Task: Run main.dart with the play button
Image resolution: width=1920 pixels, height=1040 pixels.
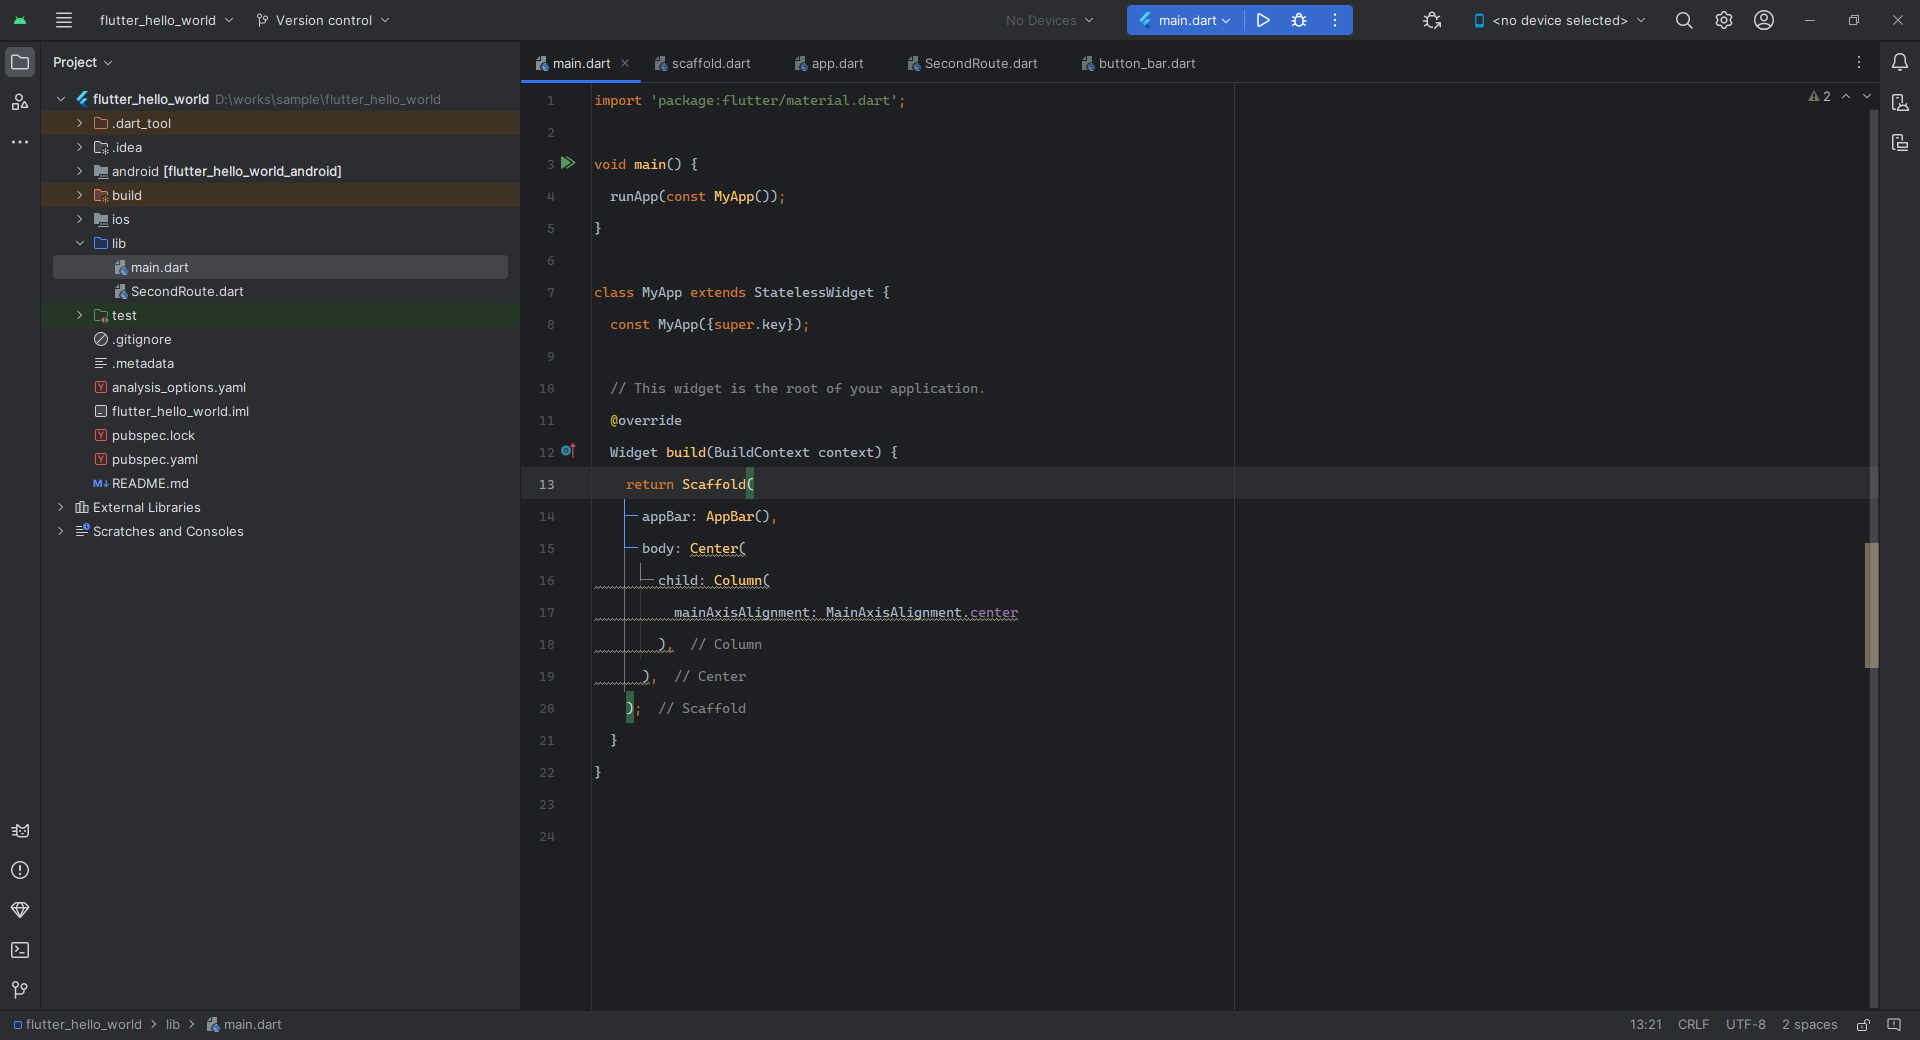Action: click(x=1263, y=20)
